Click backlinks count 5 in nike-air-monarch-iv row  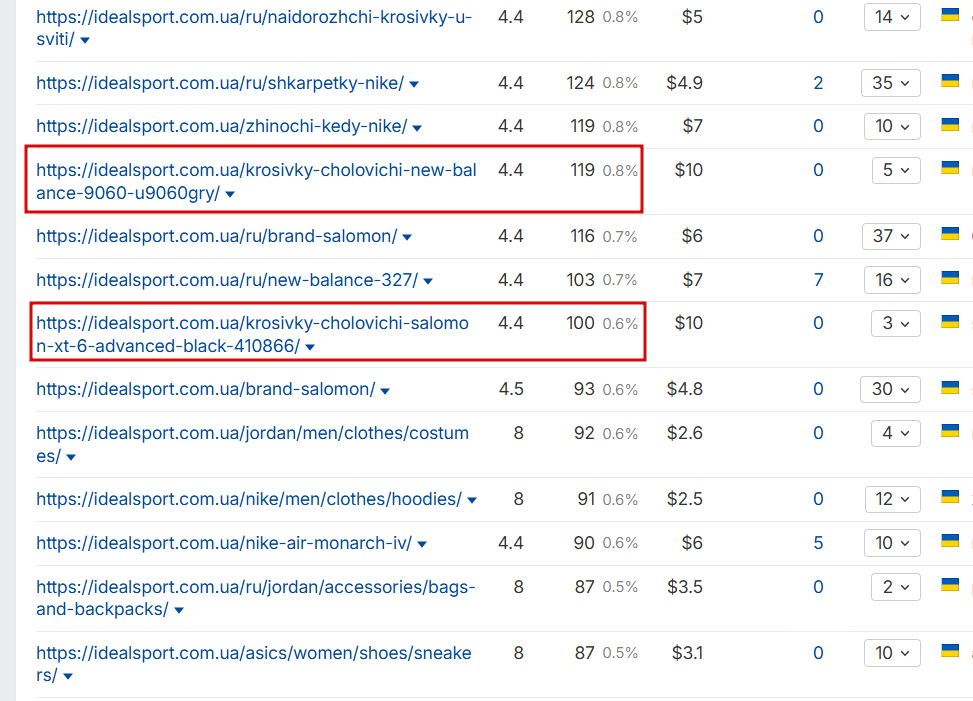pyautogui.click(x=818, y=543)
